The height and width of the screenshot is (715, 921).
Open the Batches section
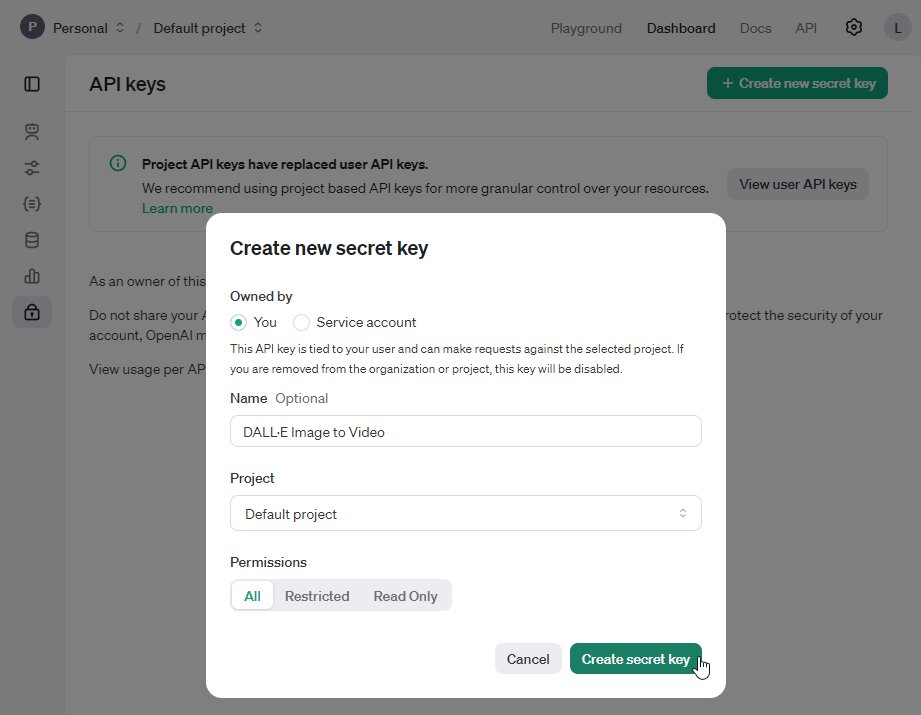31,203
